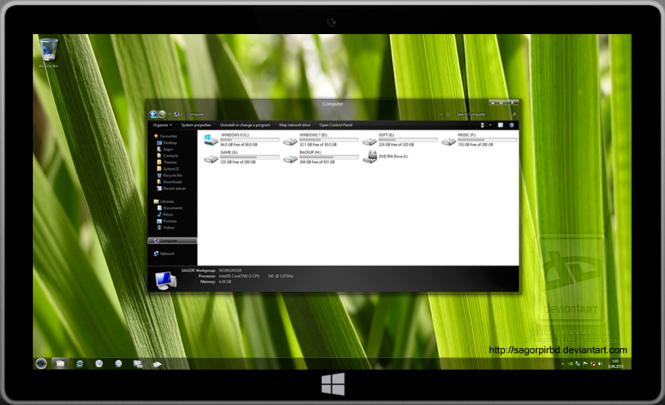Open the Documents library
Viewport: 665px width, 405px height.
click(x=170, y=208)
